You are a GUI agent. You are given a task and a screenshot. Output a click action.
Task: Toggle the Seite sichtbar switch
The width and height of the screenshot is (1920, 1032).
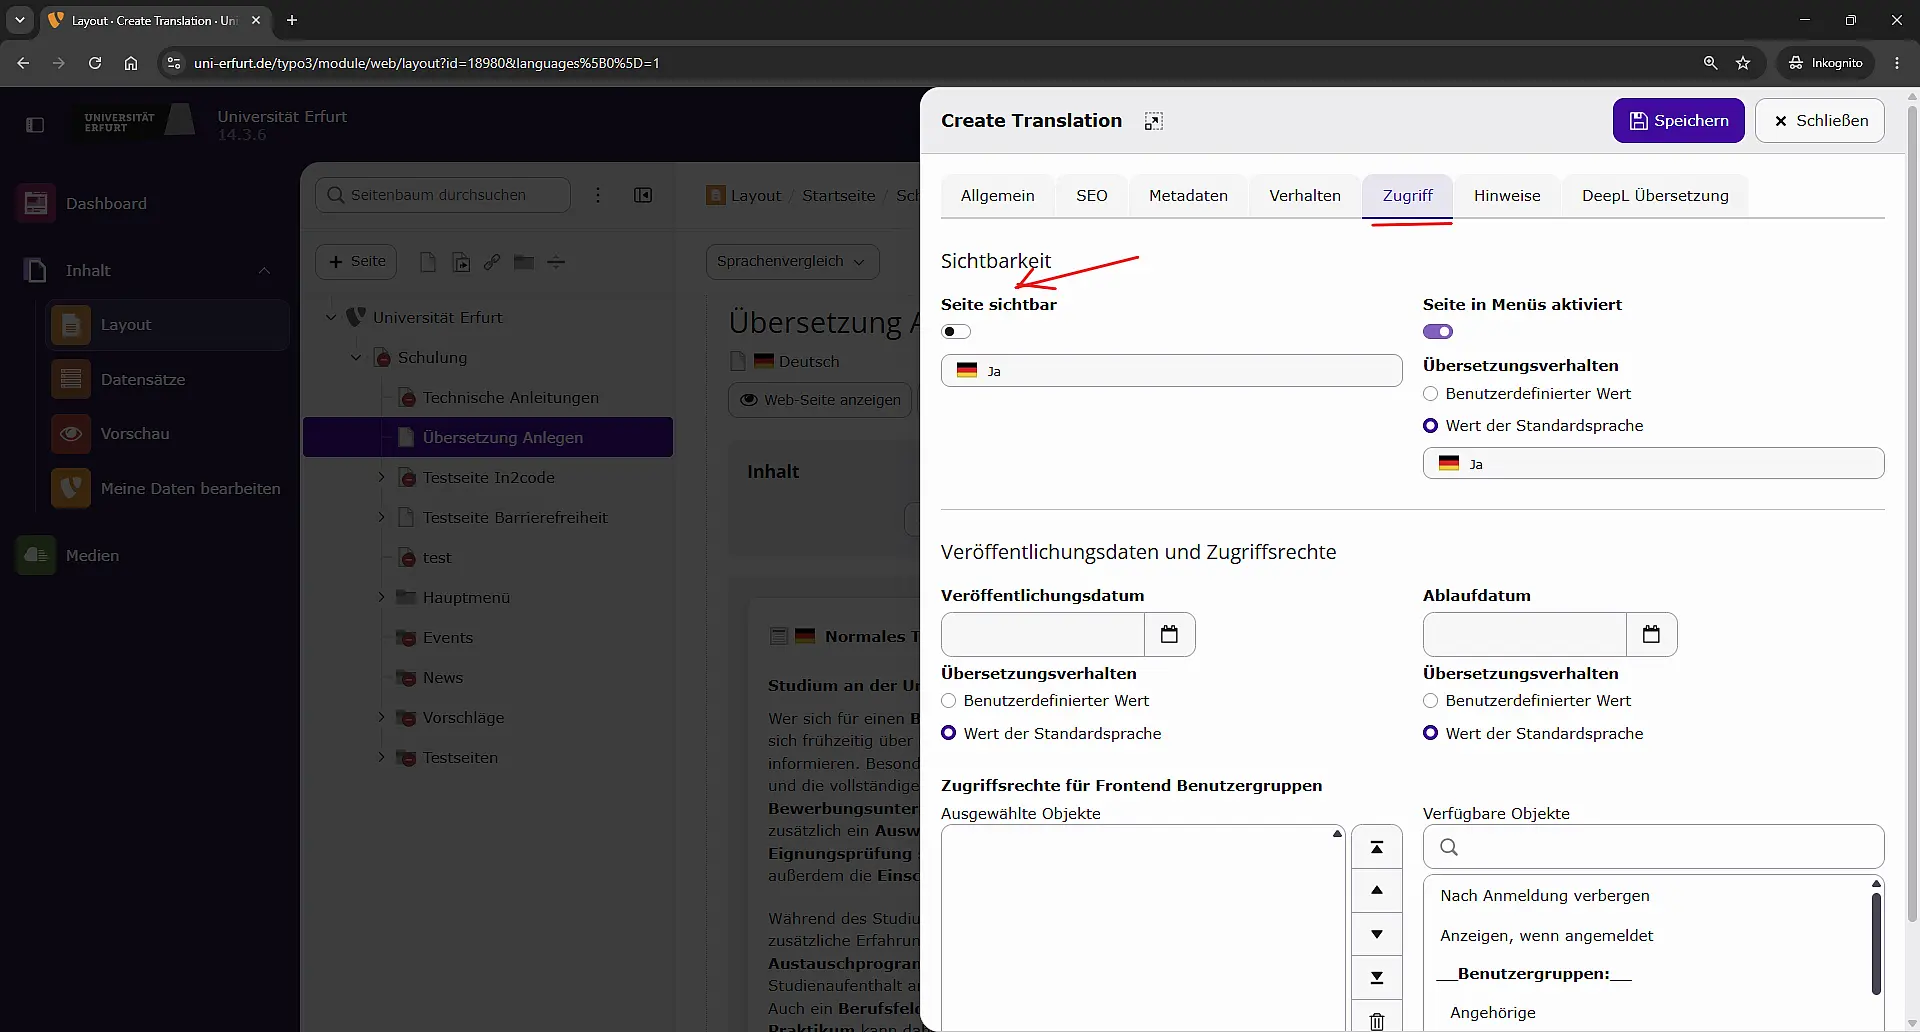956,331
